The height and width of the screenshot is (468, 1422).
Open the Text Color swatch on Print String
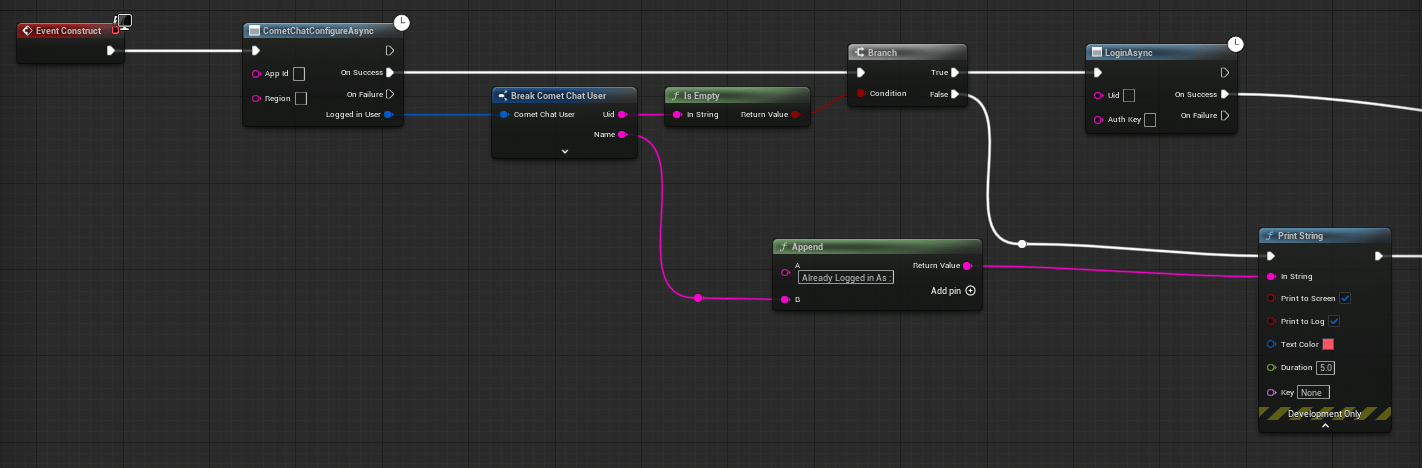tap(1328, 344)
